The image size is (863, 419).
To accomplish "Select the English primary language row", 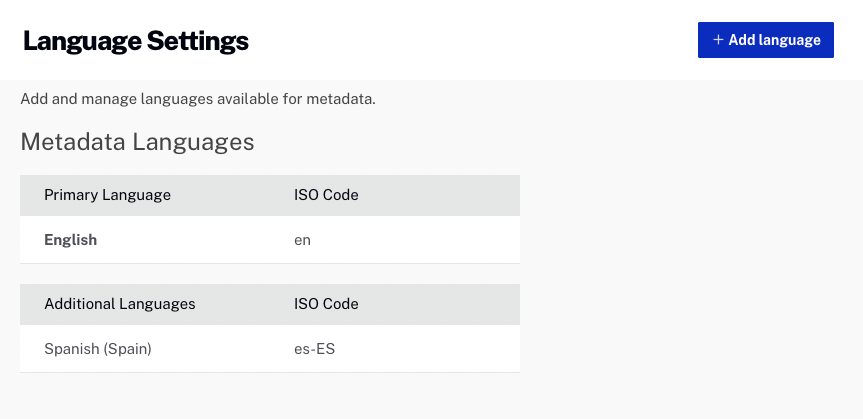I will coord(270,240).
